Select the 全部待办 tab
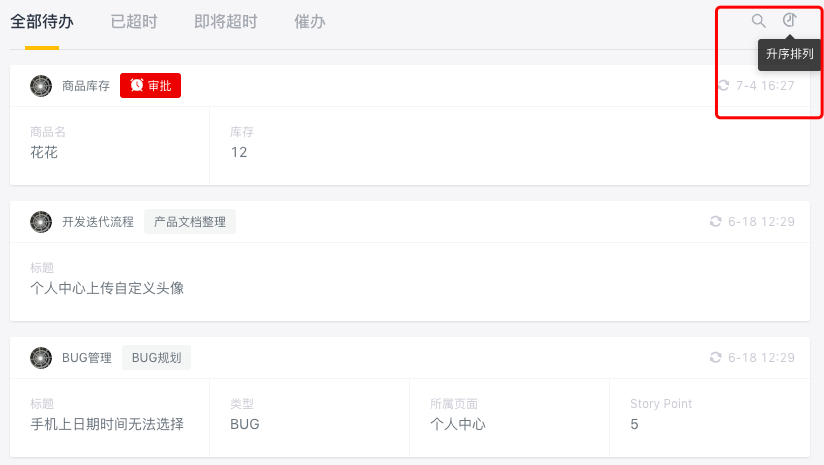The width and height of the screenshot is (824, 465). coord(42,22)
